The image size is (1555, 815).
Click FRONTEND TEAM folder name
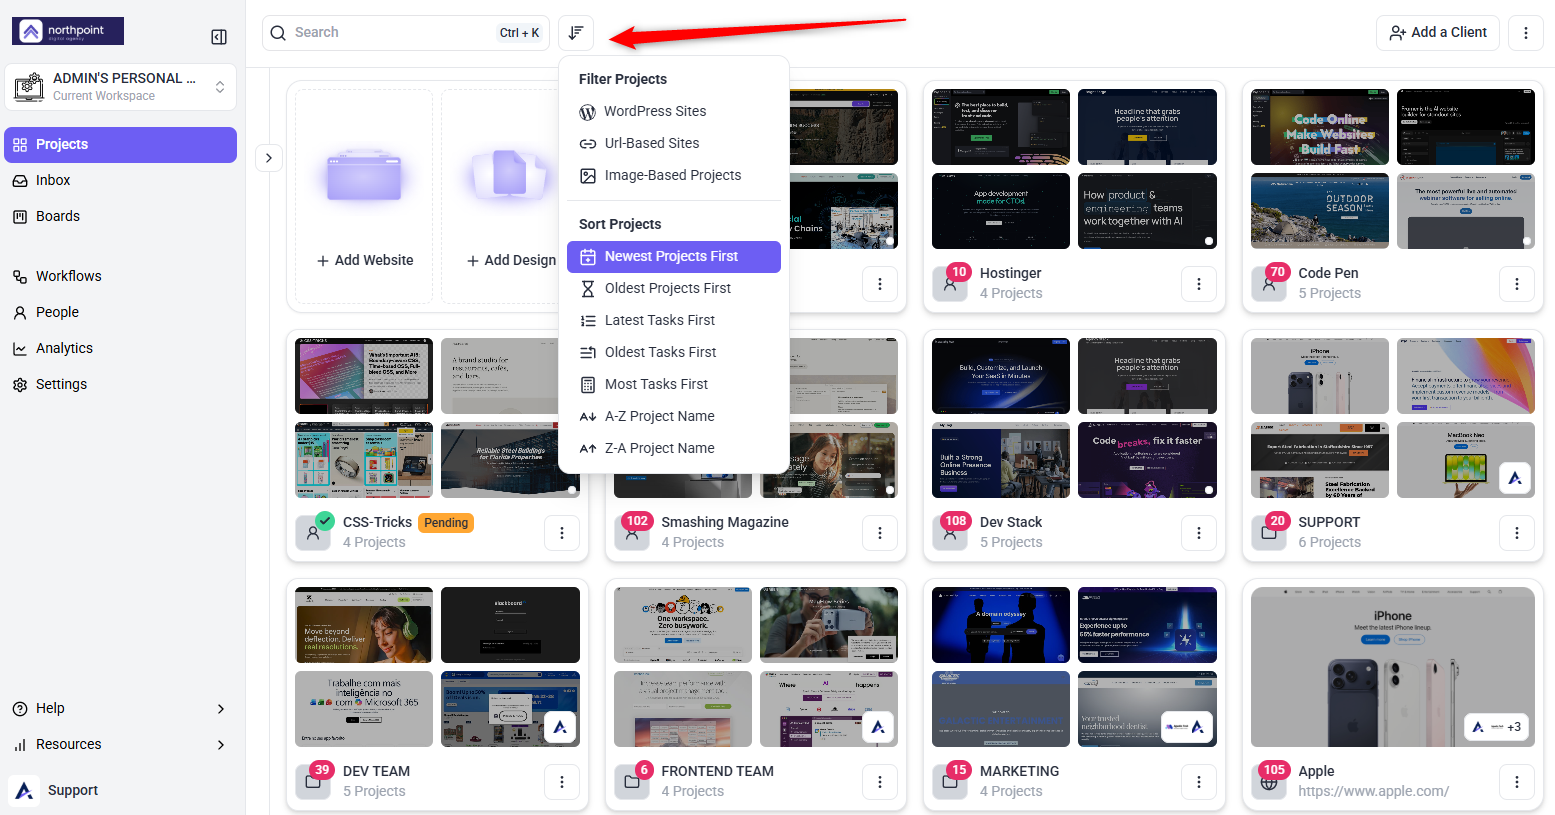click(x=717, y=772)
